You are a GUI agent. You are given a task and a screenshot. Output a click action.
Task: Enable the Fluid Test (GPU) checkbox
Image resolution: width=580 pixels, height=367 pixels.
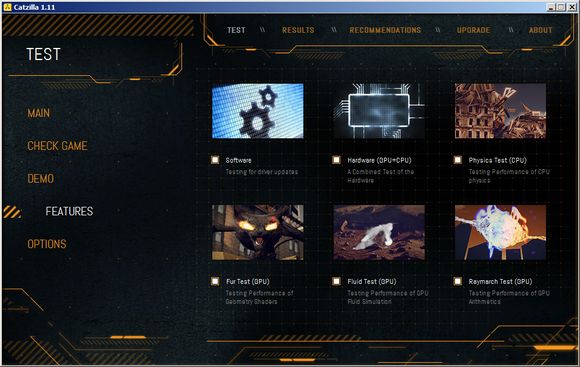click(336, 281)
